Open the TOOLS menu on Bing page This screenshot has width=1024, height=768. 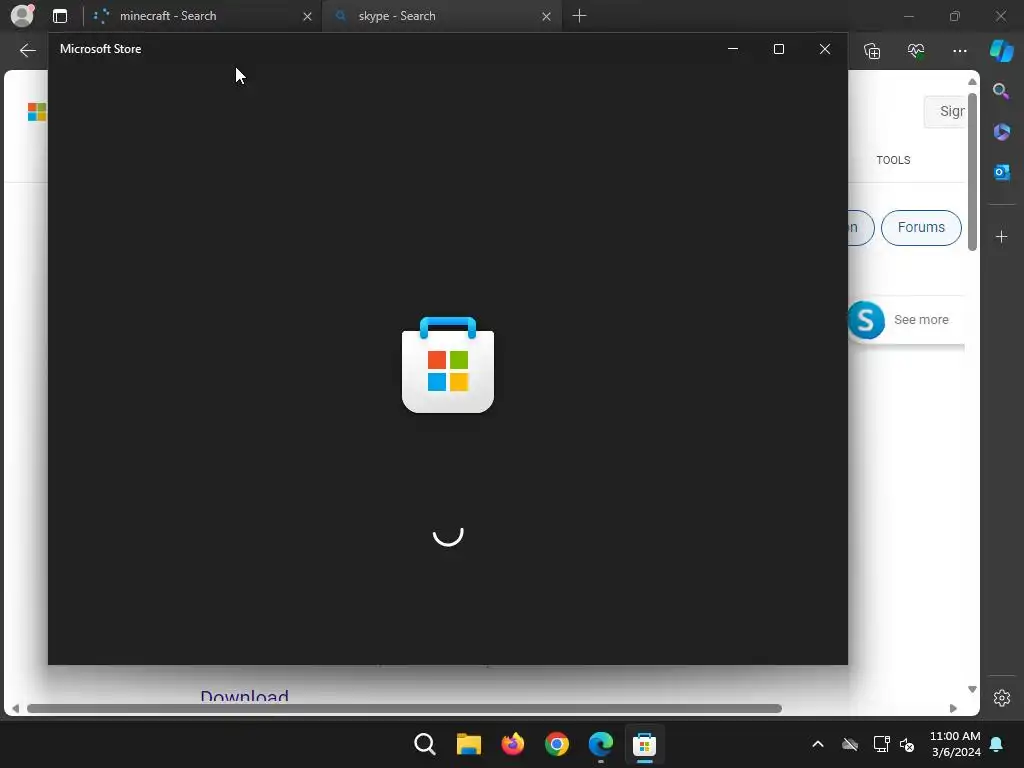click(x=893, y=160)
